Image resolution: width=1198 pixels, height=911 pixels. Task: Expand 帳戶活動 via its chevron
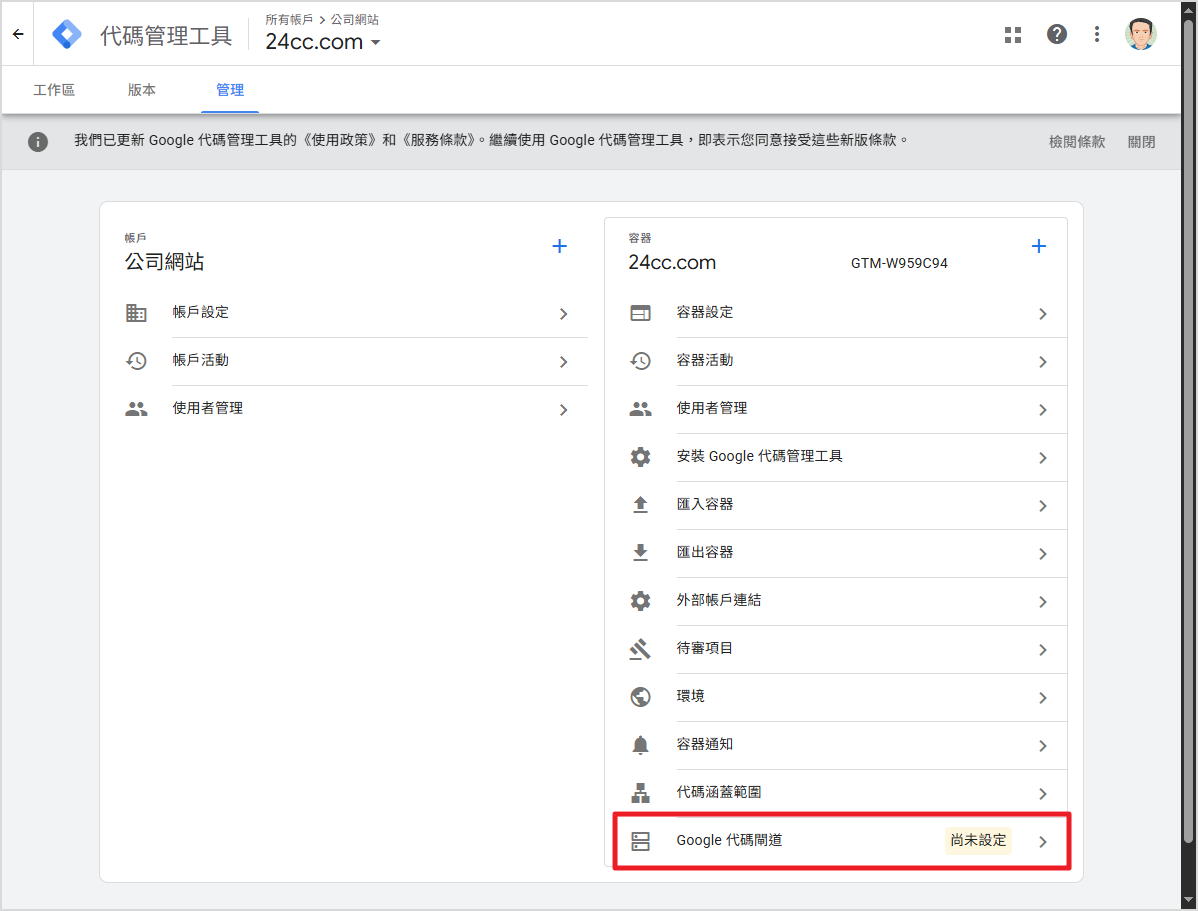[x=563, y=362]
